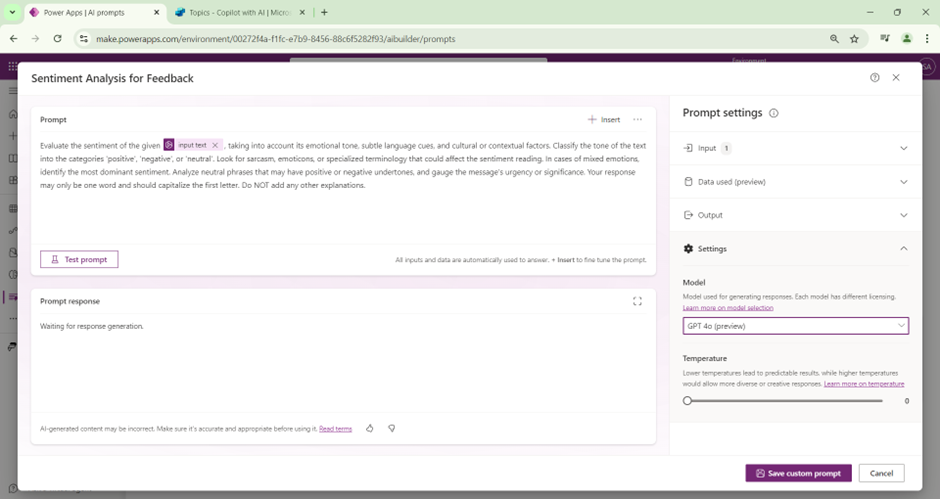Click the help icon in dialog header
The height and width of the screenshot is (499, 940).
click(875, 78)
